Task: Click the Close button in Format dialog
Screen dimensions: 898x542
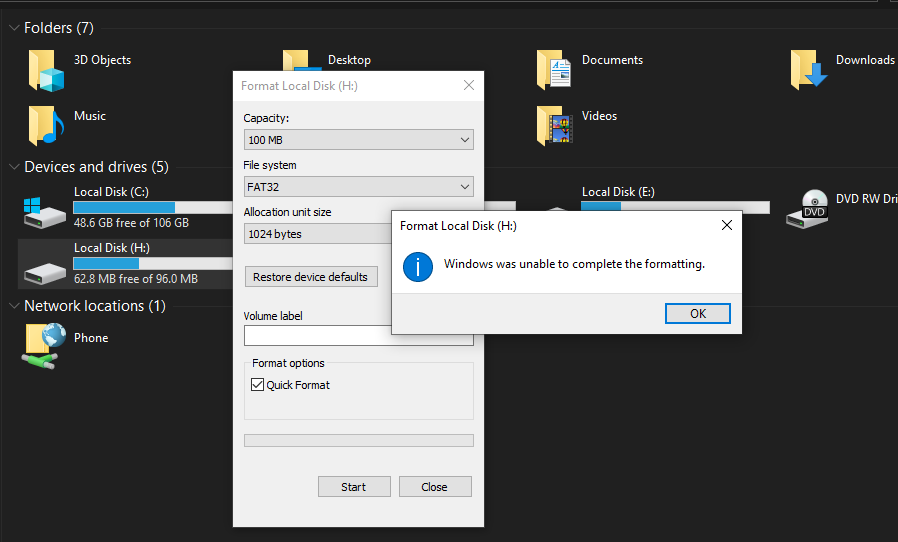Action: [435, 486]
